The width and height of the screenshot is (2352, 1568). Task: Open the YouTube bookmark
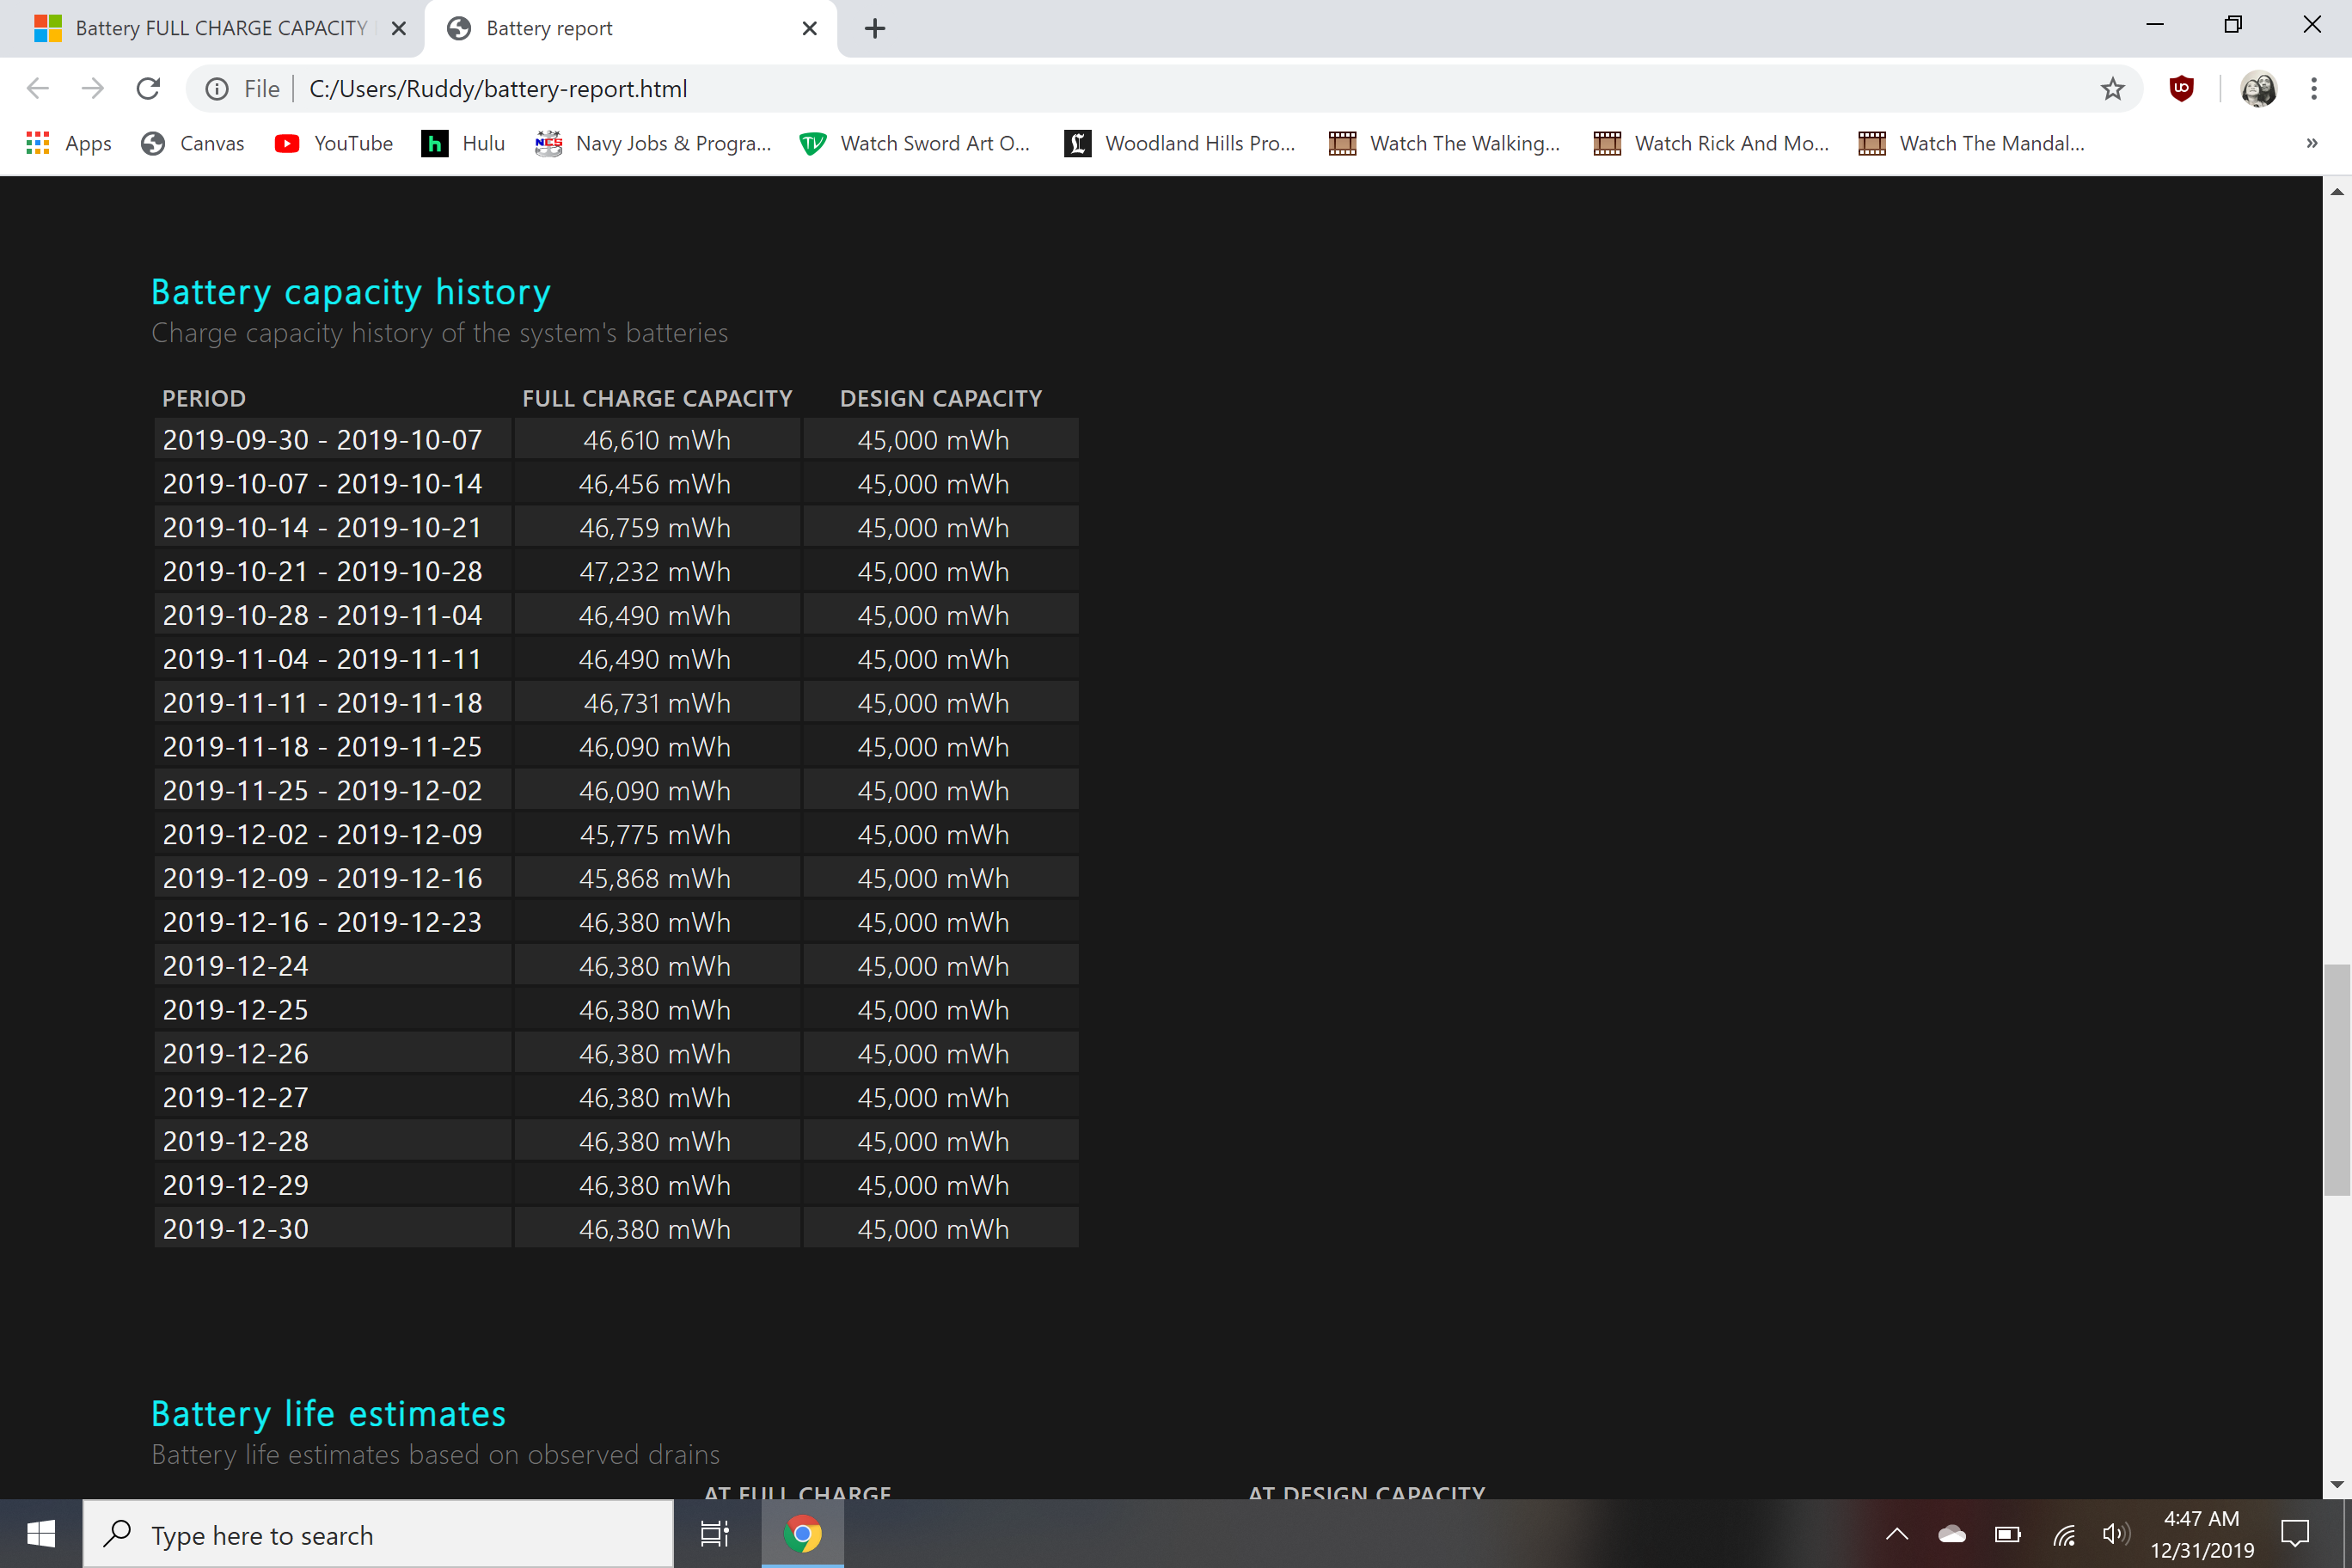[334, 143]
